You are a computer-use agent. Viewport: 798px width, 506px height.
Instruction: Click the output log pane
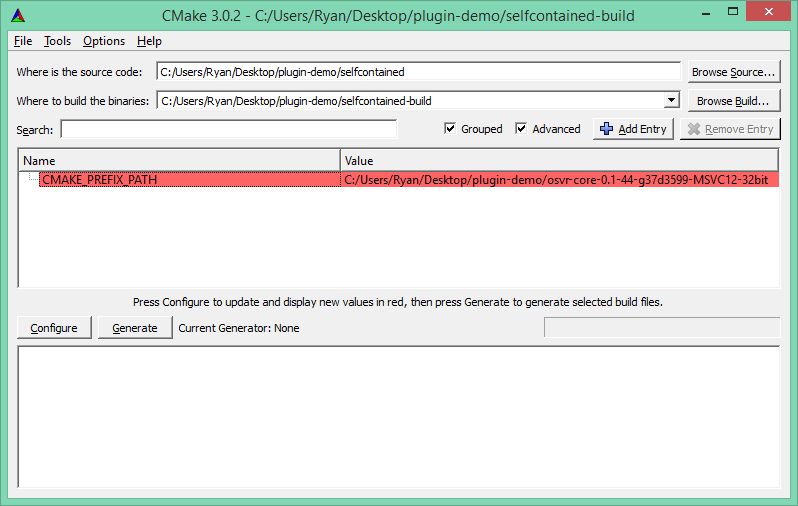[x=398, y=416]
